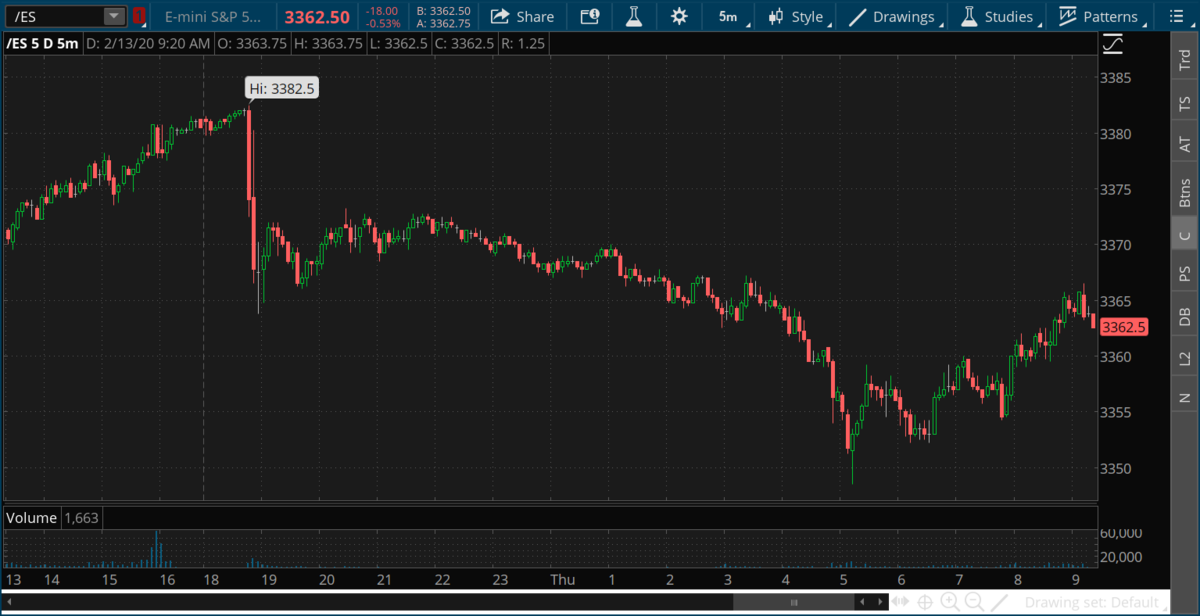Click the zoom out magnifier icon
The image size is (1200, 616).
pyautogui.click(x=974, y=602)
